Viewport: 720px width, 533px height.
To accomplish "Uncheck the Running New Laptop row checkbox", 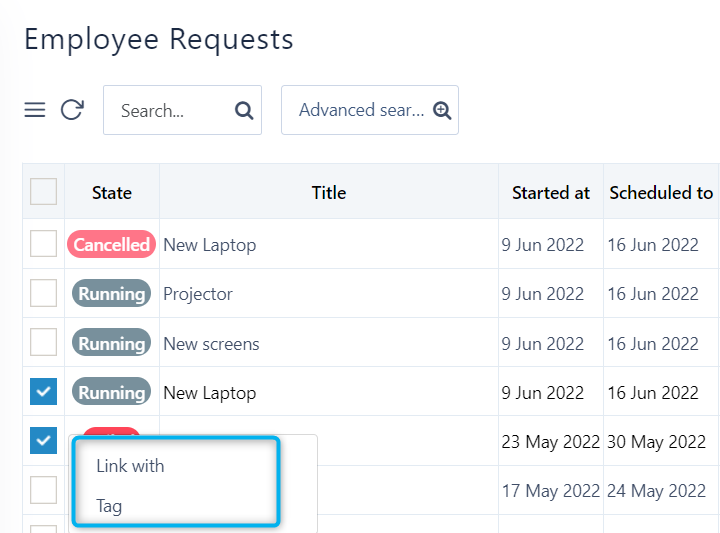I will pyautogui.click(x=44, y=392).
